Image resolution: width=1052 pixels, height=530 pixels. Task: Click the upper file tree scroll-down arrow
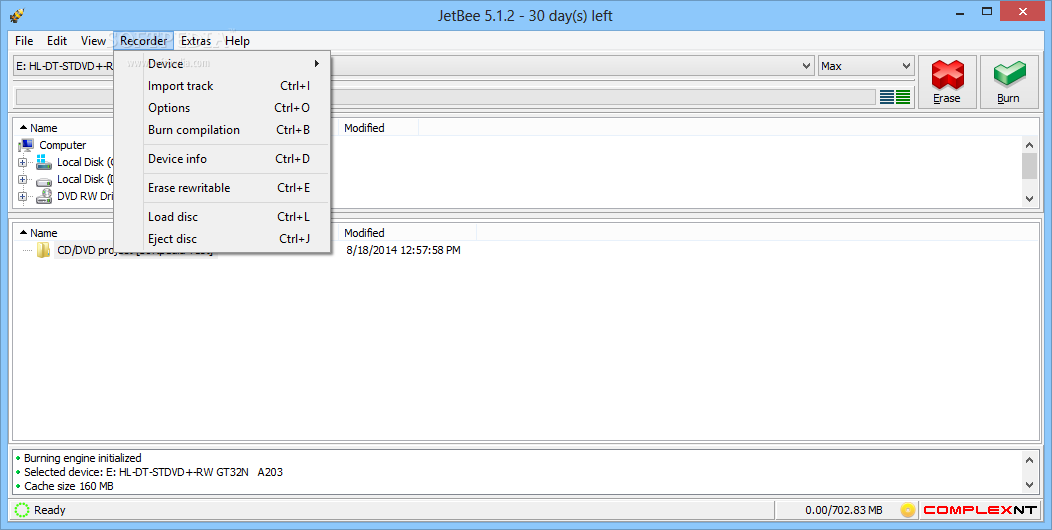[1030, 199]
